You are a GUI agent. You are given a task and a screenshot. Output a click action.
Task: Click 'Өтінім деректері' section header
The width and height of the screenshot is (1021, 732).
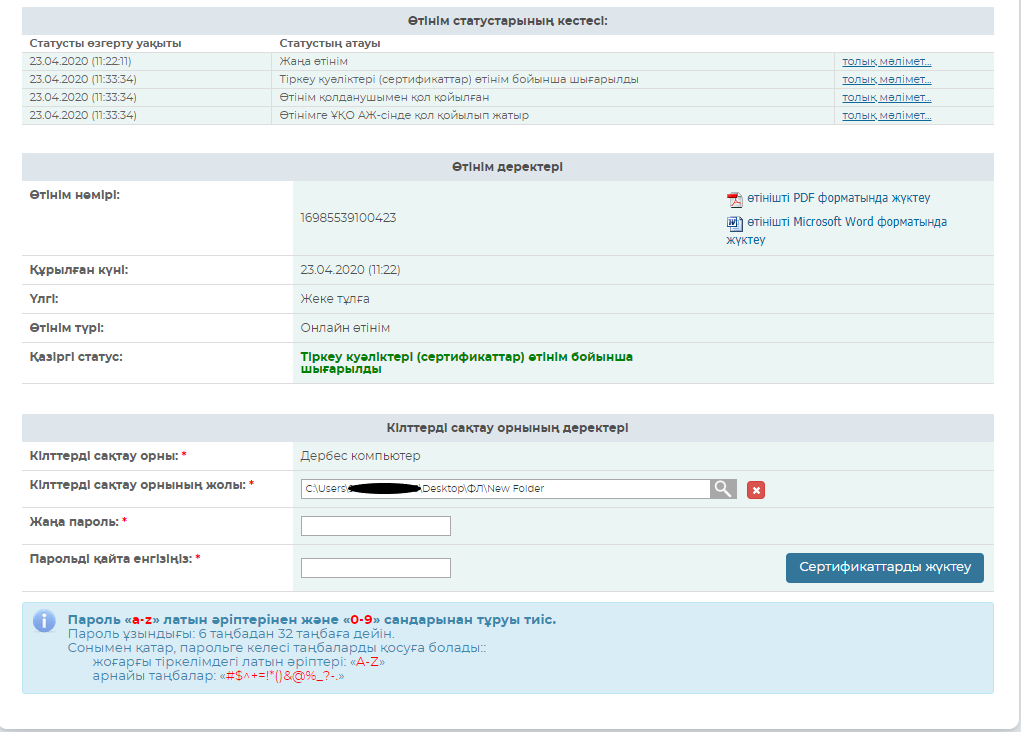507,167
